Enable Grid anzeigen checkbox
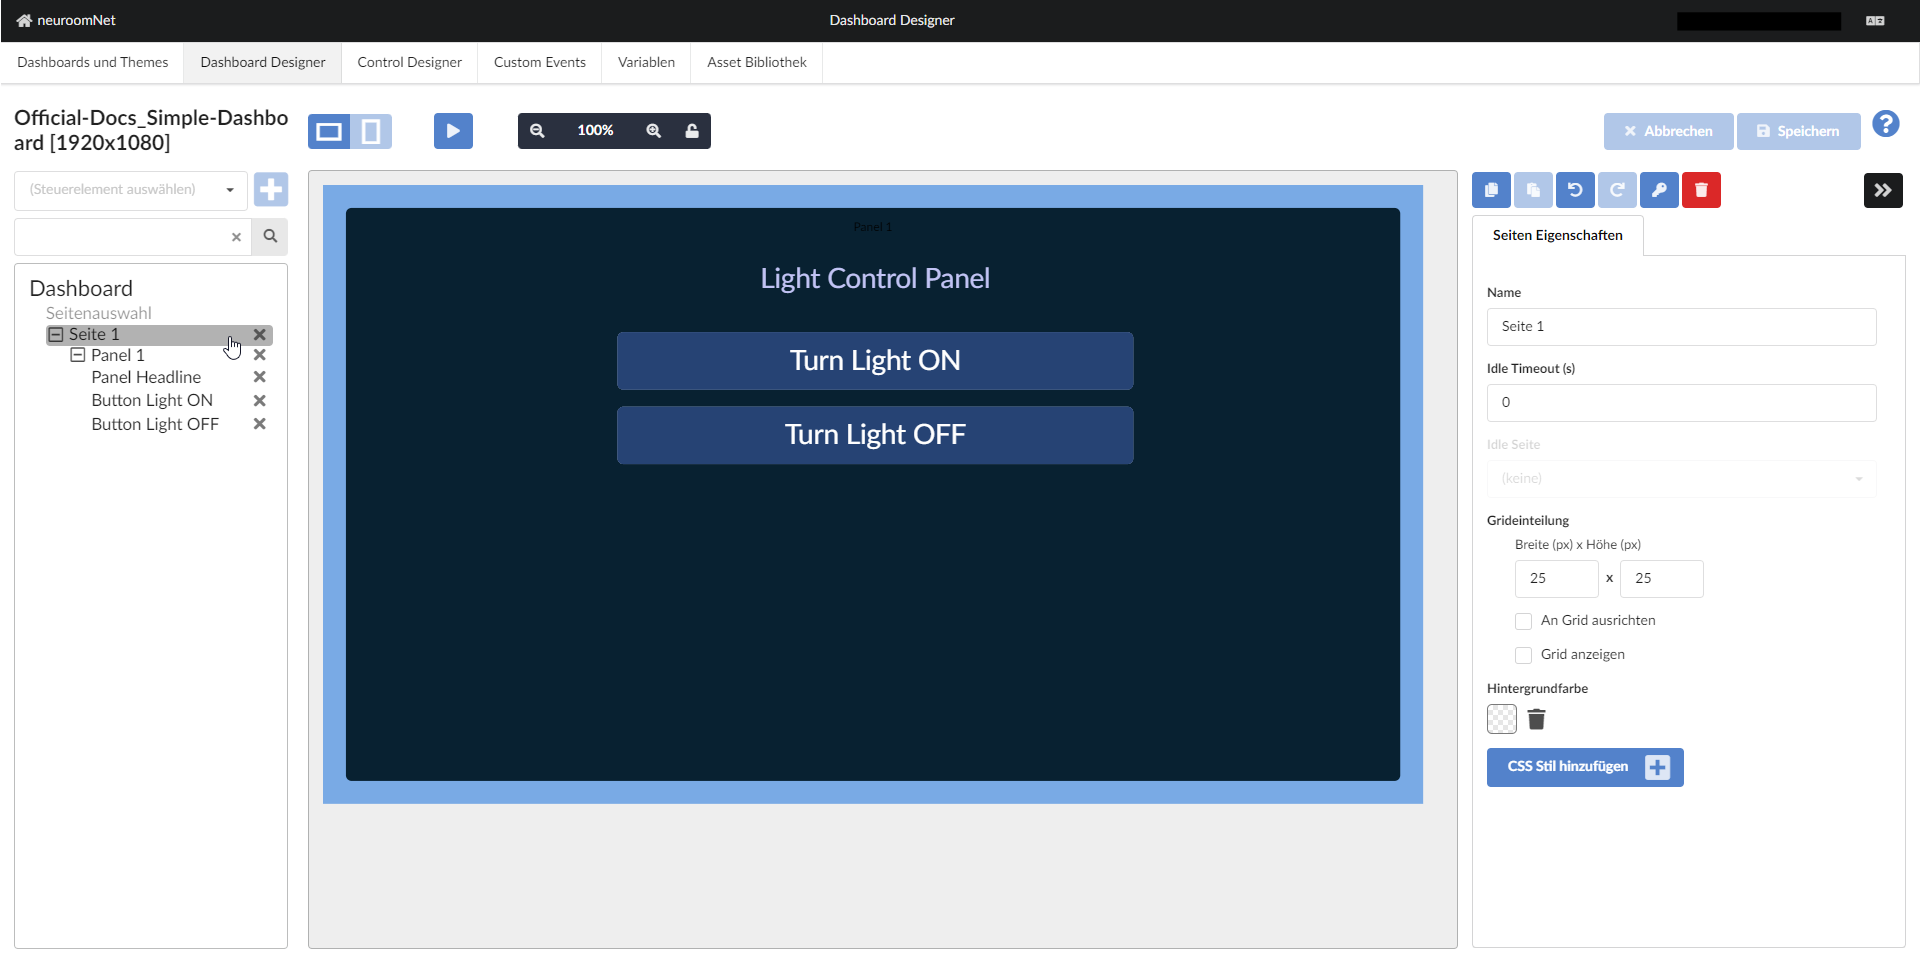This screenshot has width=1920, height=963. pyautogui.click(x=1523, y=655)
